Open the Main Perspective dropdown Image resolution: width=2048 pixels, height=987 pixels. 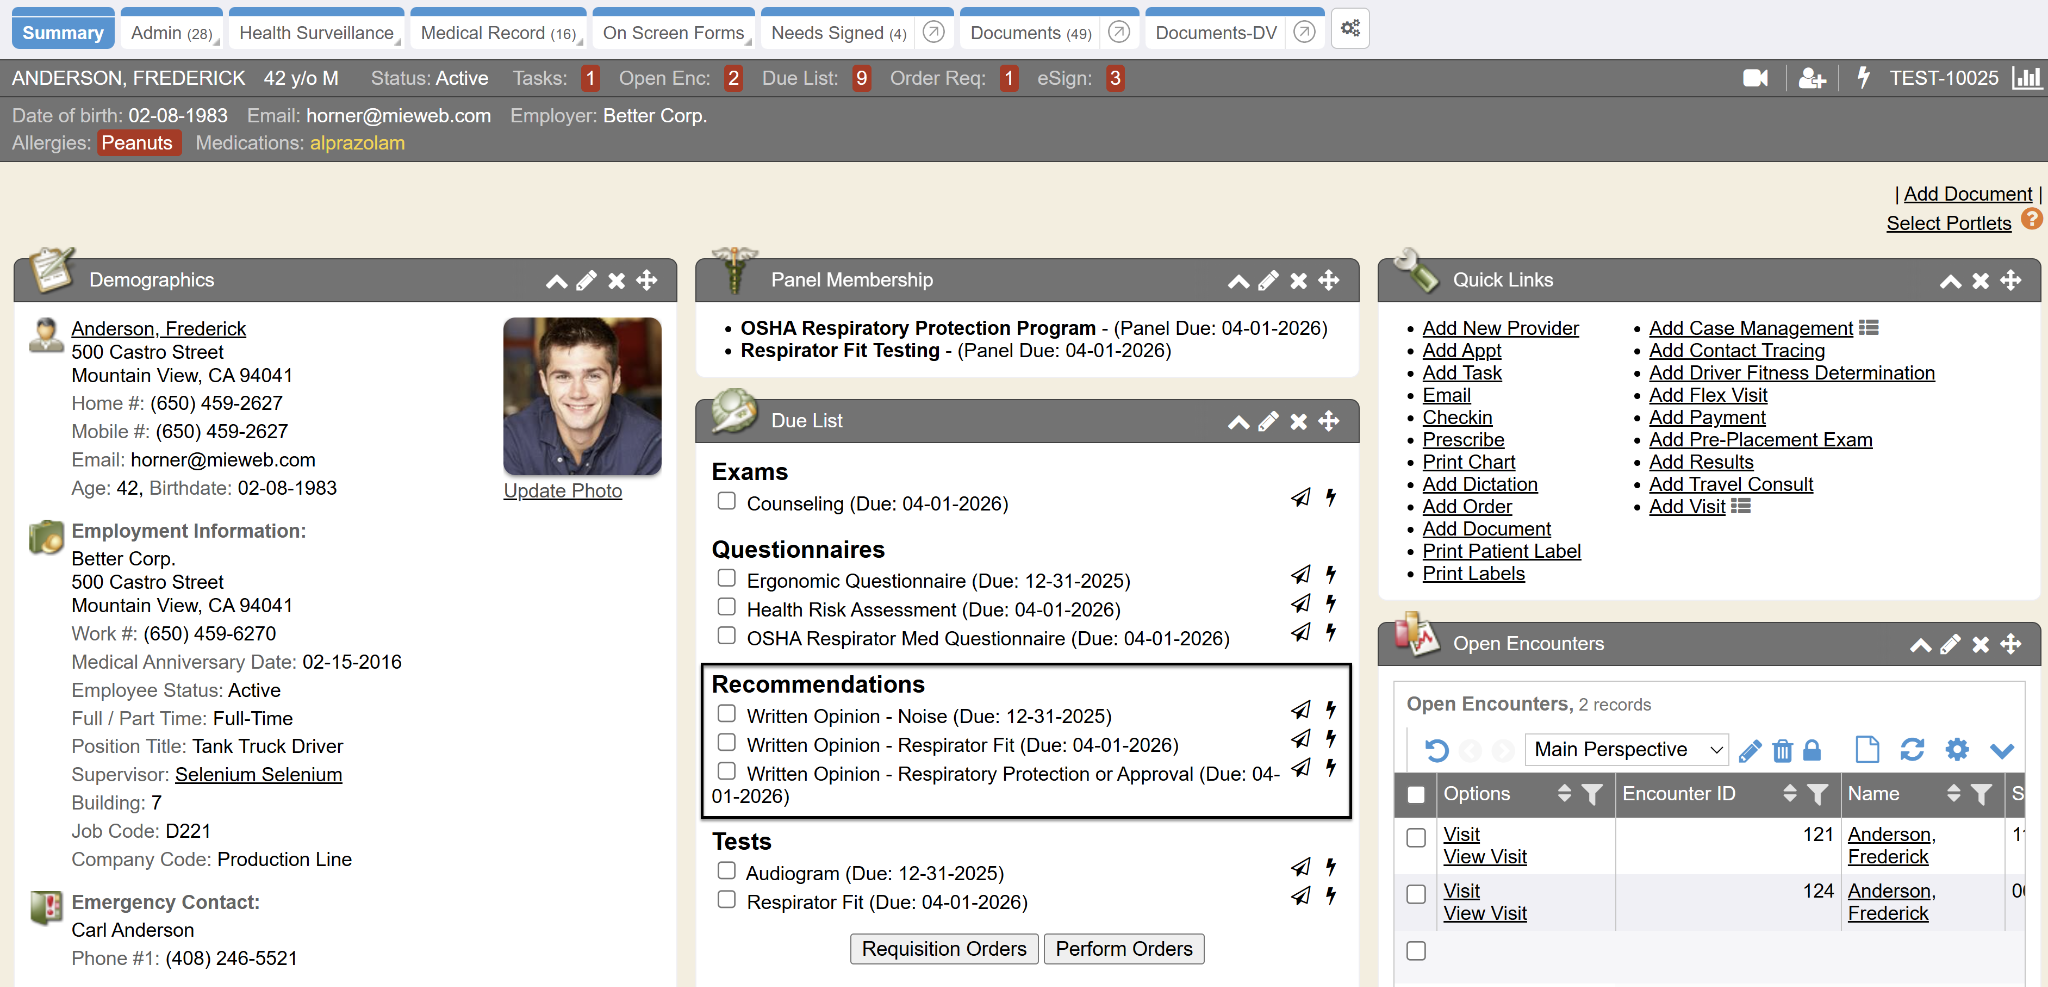click(x=1626, y=749)
